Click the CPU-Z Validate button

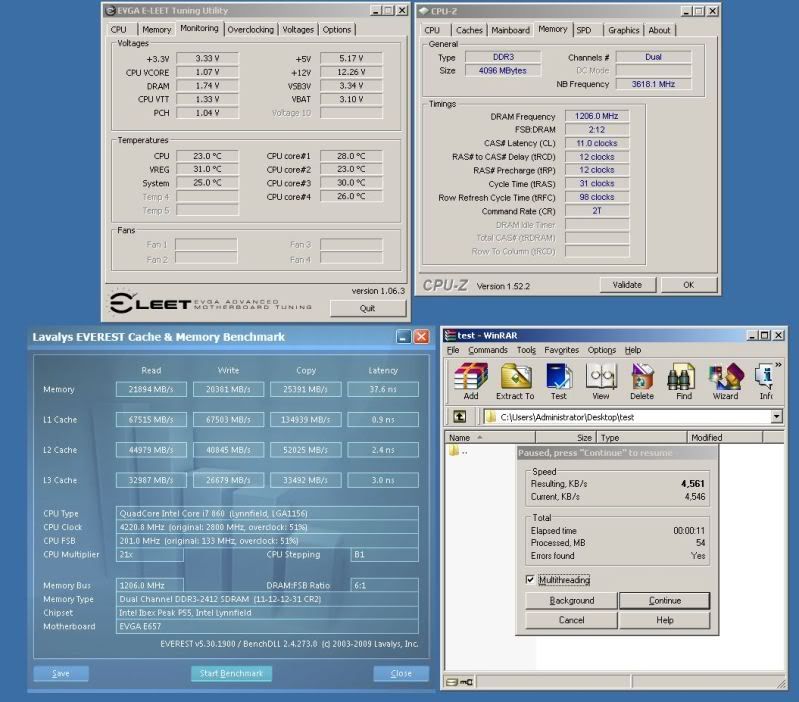click(627, 285)
